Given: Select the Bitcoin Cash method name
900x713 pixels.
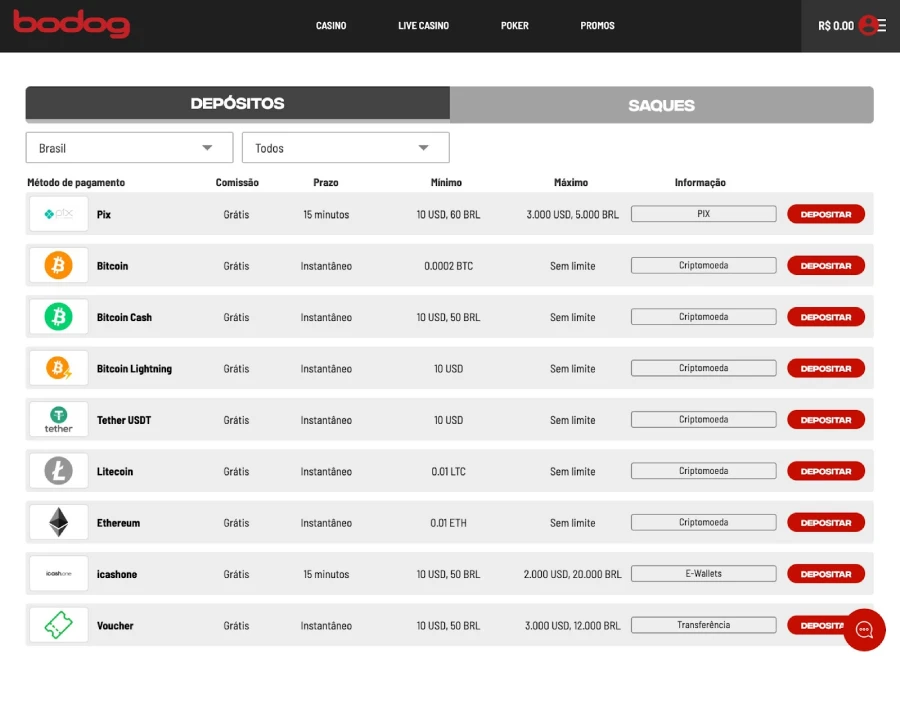Looking at the screenshot, I should tap(125, 317).
